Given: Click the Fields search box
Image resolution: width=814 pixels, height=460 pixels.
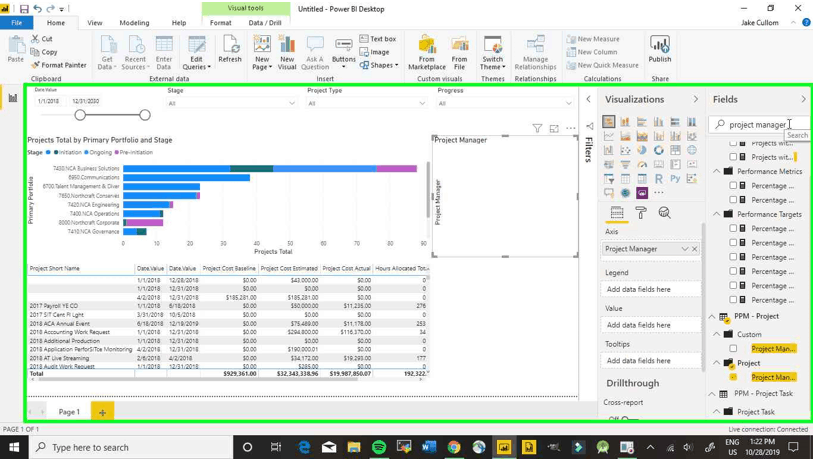Looking at the screenshot, I should pyautogui.click(x=758, y=125).
